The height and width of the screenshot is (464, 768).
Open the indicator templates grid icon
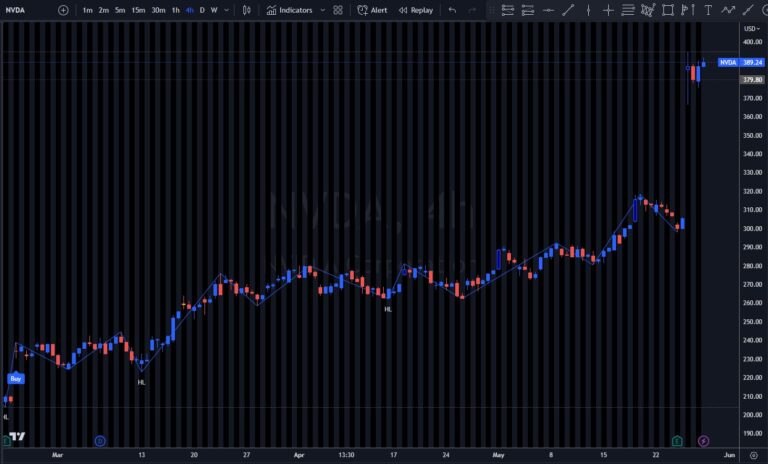[x=338, y=10]
